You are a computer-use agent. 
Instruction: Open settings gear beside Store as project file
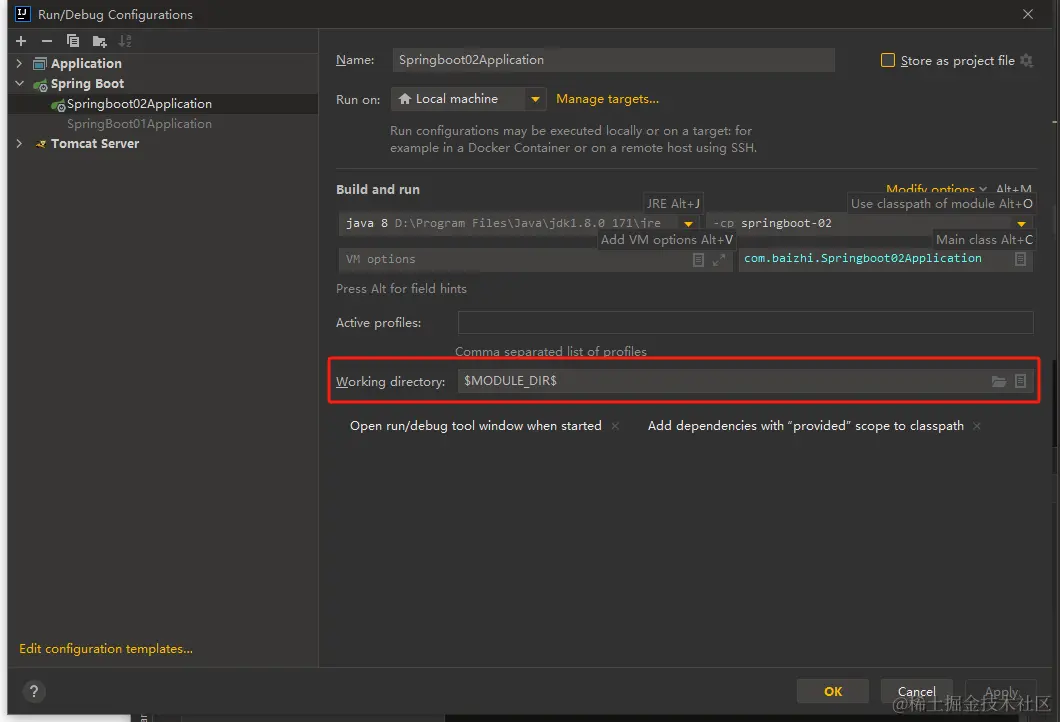coord(1026,60)
